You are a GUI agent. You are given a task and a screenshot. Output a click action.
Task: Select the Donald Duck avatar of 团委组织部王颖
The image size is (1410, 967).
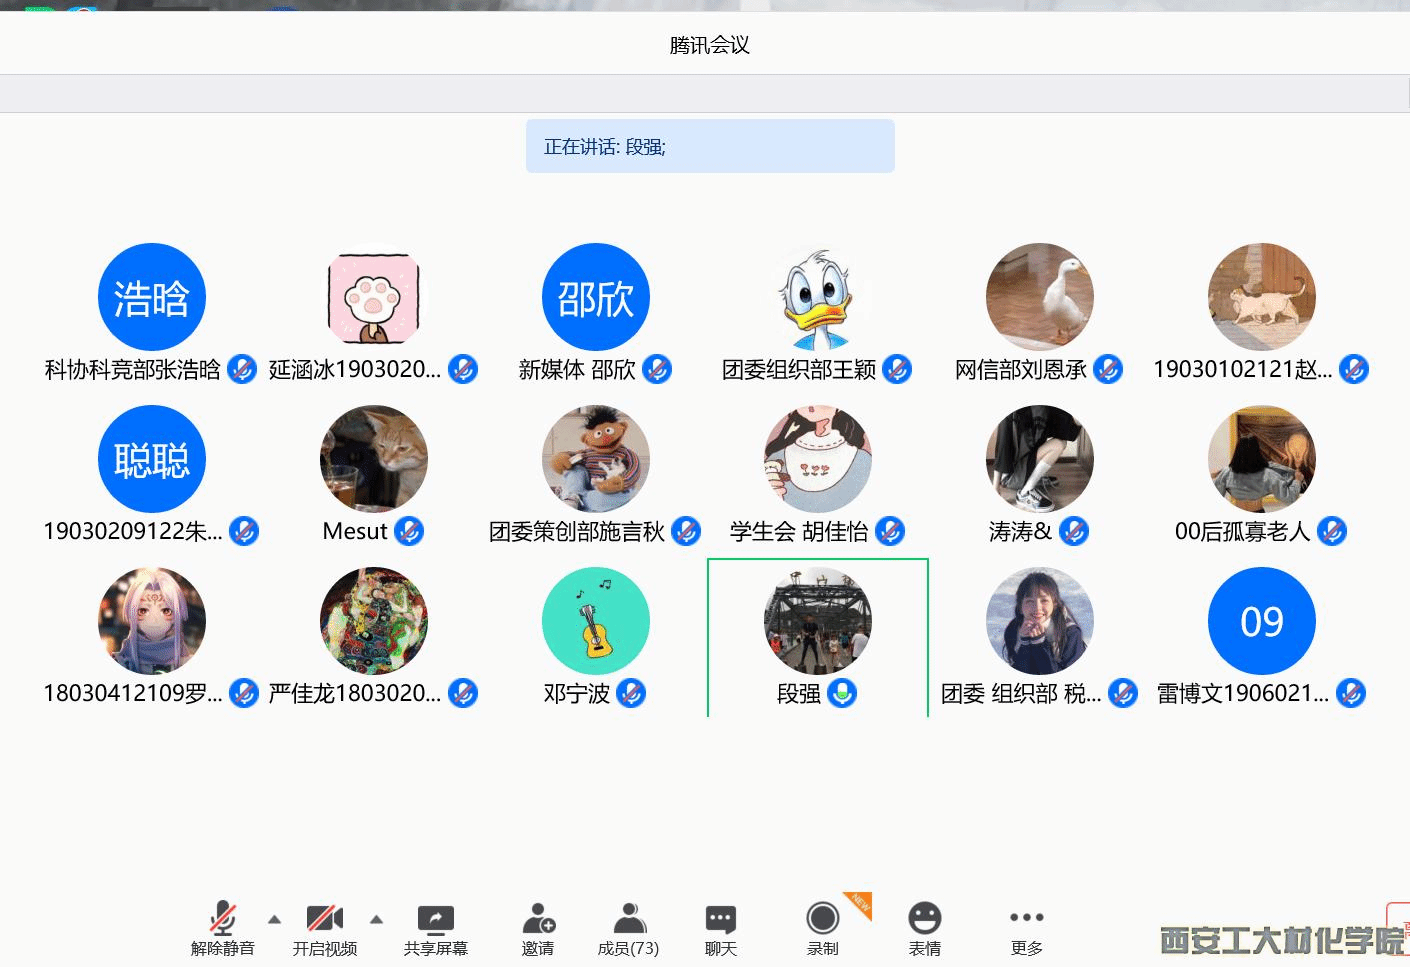click(x=817, y=297)
